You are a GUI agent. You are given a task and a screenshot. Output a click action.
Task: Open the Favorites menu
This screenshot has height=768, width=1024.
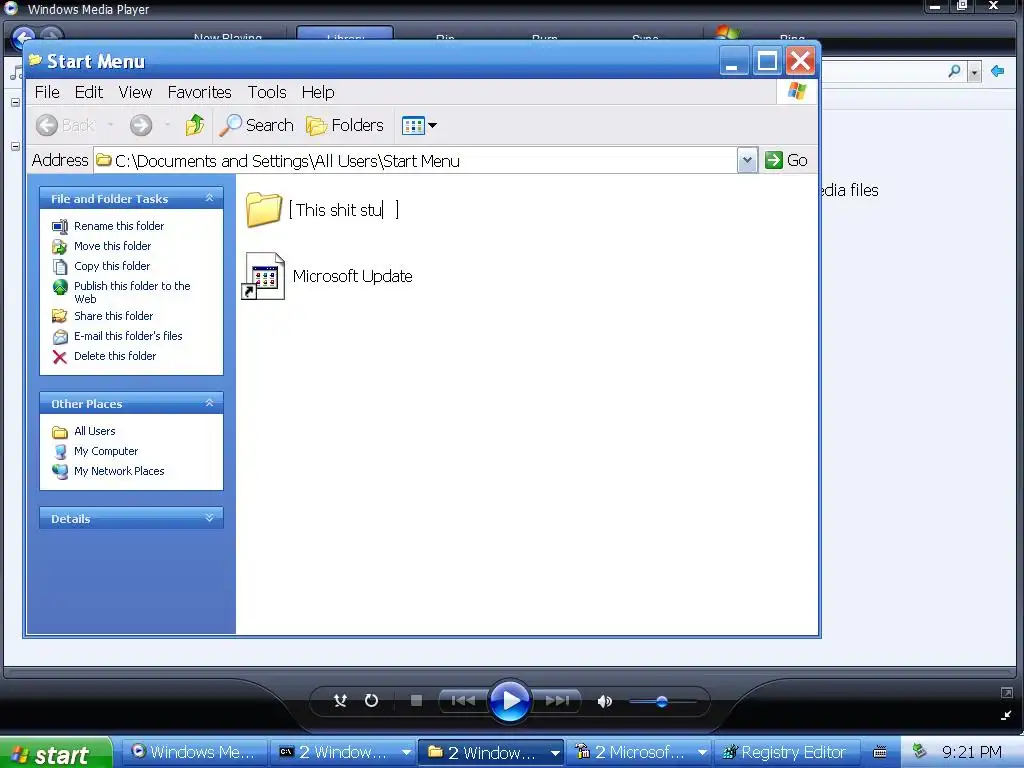pyautogui.click(x=199, y=92)
